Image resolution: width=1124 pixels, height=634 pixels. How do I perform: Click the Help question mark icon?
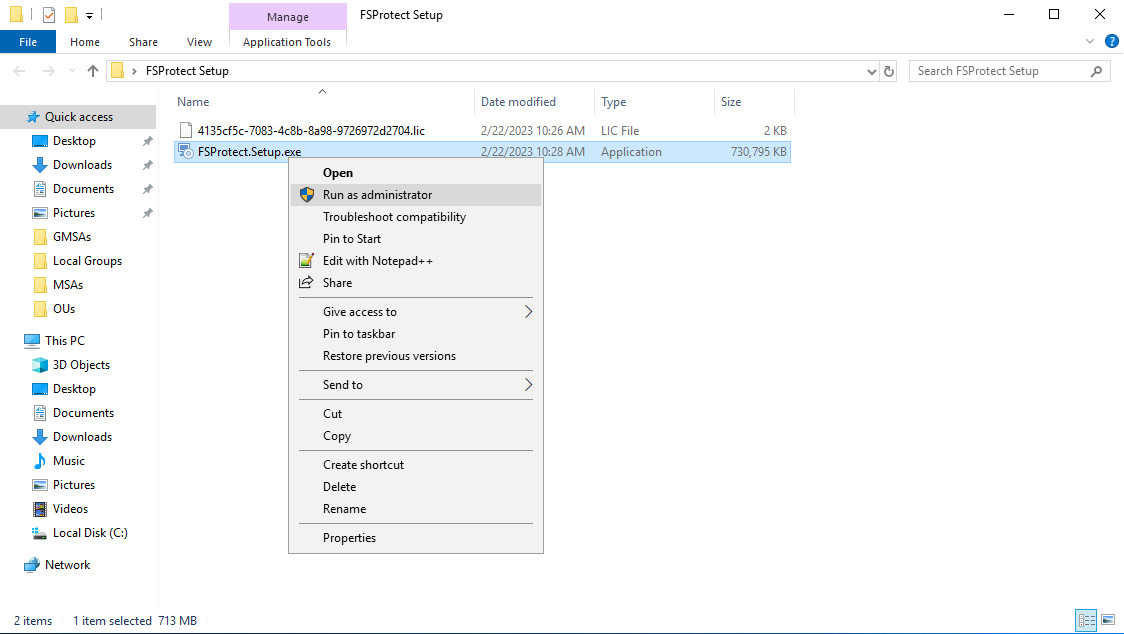tap(1111, 42)
